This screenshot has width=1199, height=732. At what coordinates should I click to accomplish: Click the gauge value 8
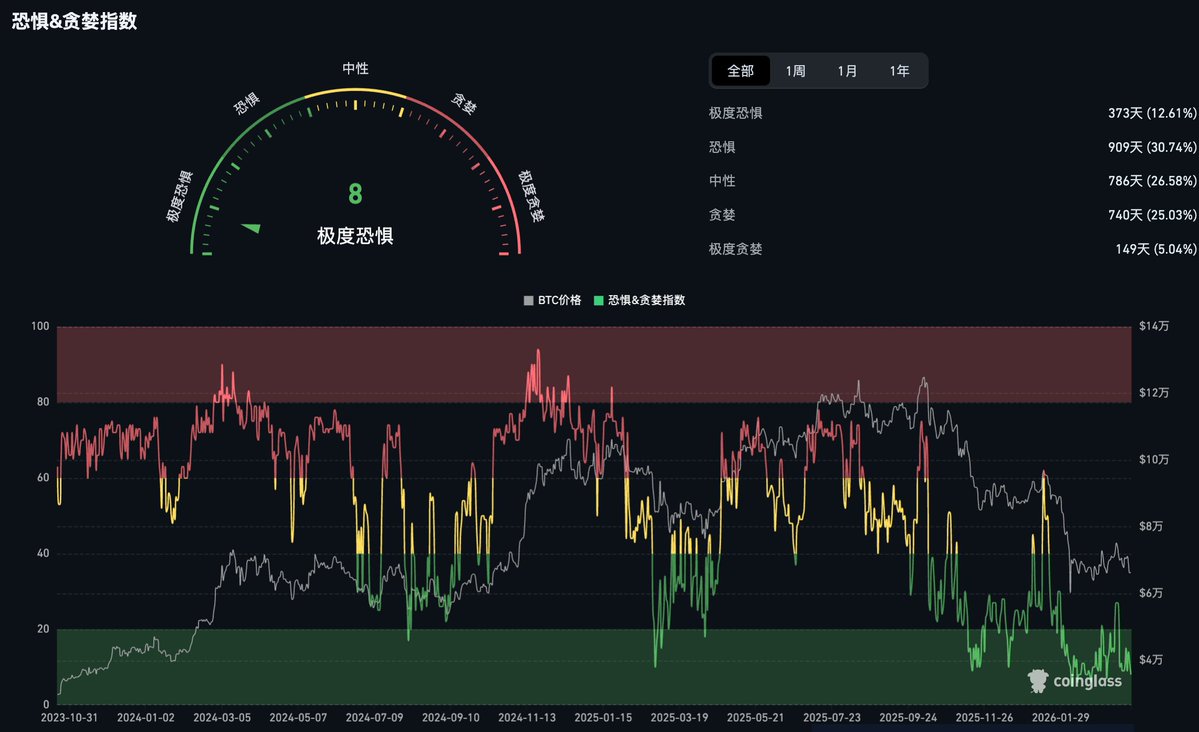[355, 194]
